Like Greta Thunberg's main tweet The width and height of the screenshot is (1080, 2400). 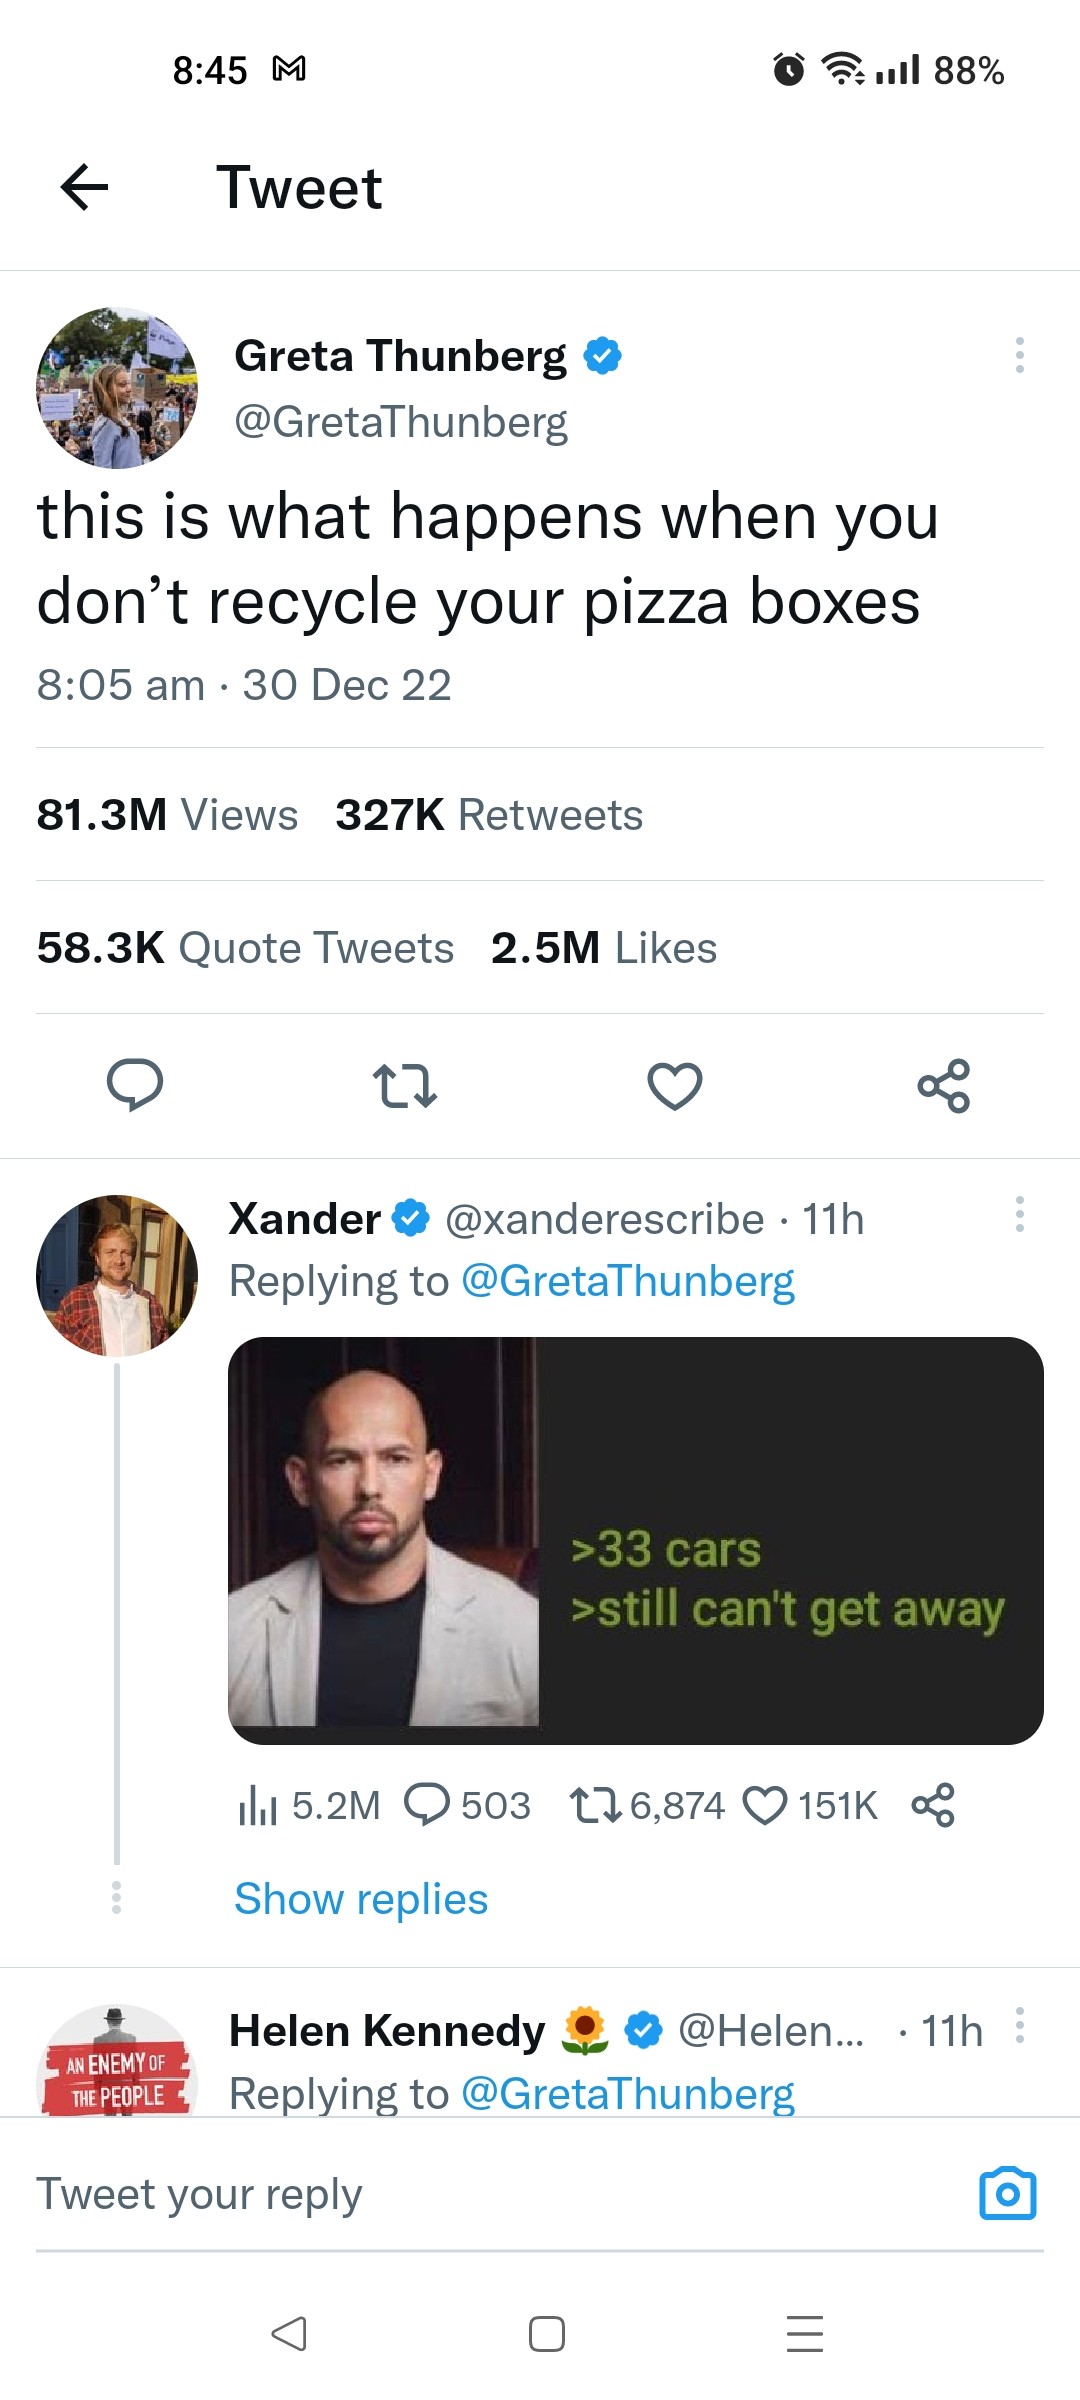(x=675, y=1086)
